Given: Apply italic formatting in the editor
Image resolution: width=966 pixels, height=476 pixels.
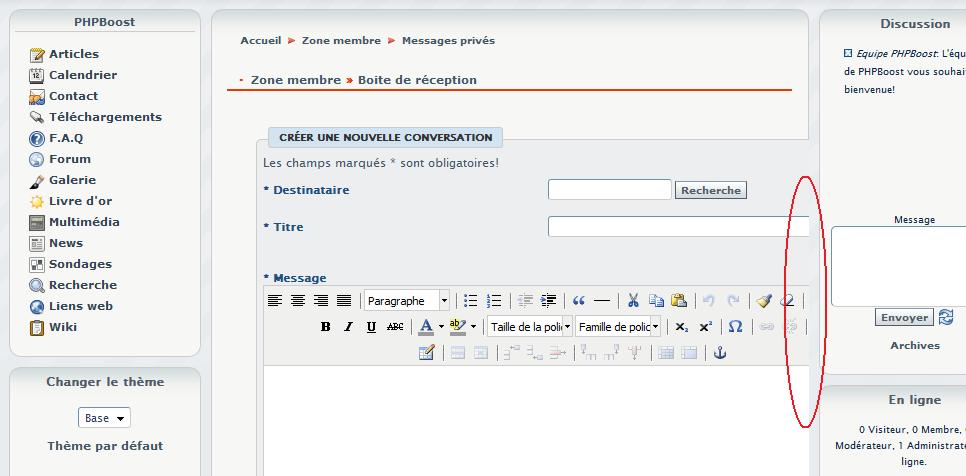Looking at the screenshot, I should [x=348, y=327].
